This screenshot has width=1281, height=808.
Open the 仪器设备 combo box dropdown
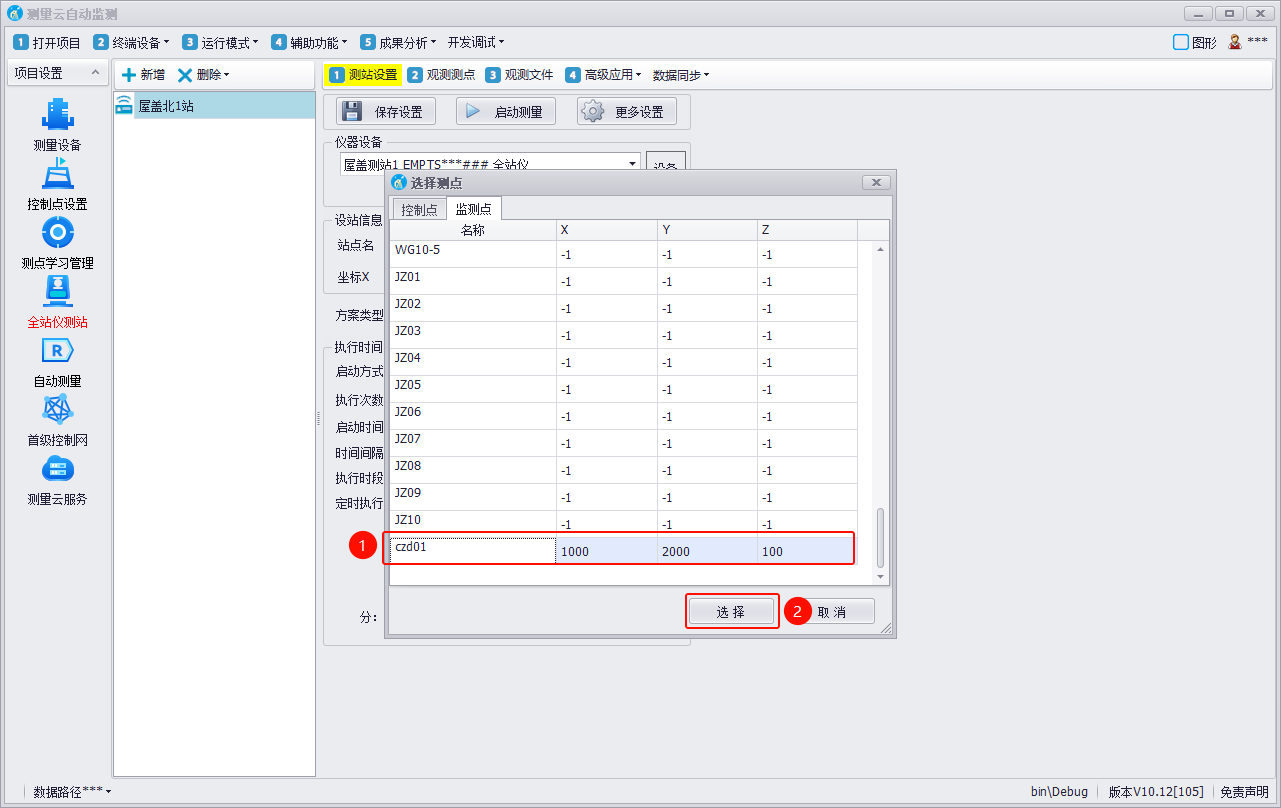pos(632,164)
